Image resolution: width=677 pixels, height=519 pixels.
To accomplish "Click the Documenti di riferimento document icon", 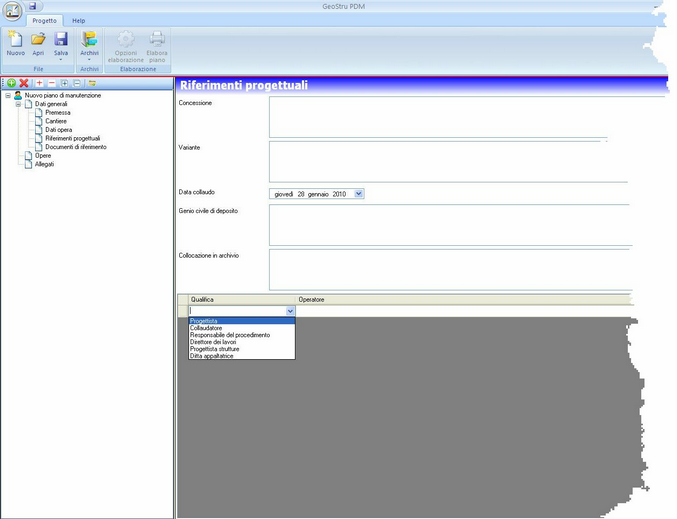I will 39,147.
